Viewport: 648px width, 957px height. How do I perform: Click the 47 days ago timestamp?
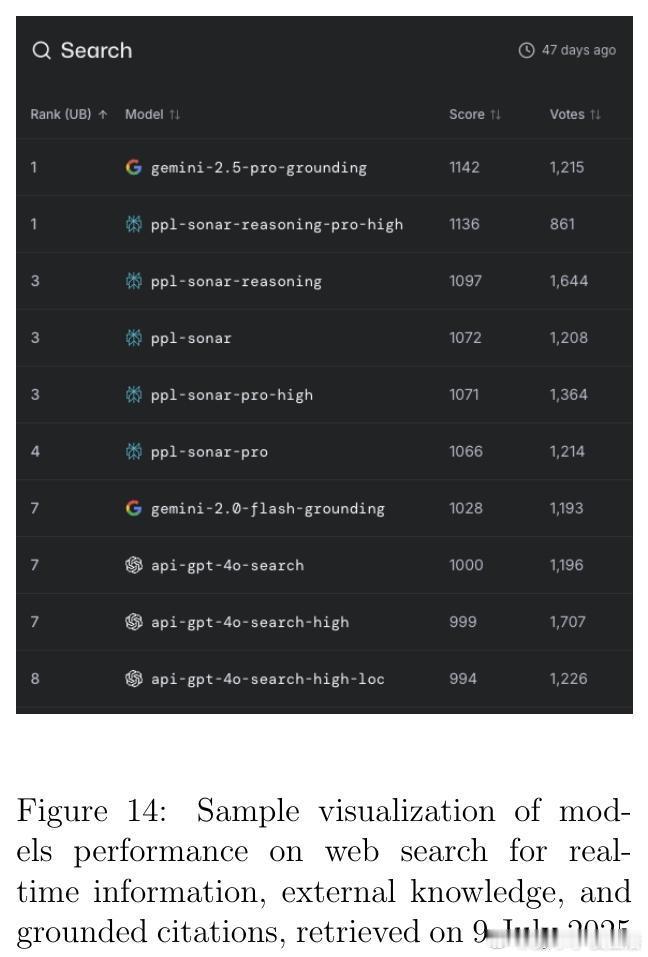(x=579, y=50)
